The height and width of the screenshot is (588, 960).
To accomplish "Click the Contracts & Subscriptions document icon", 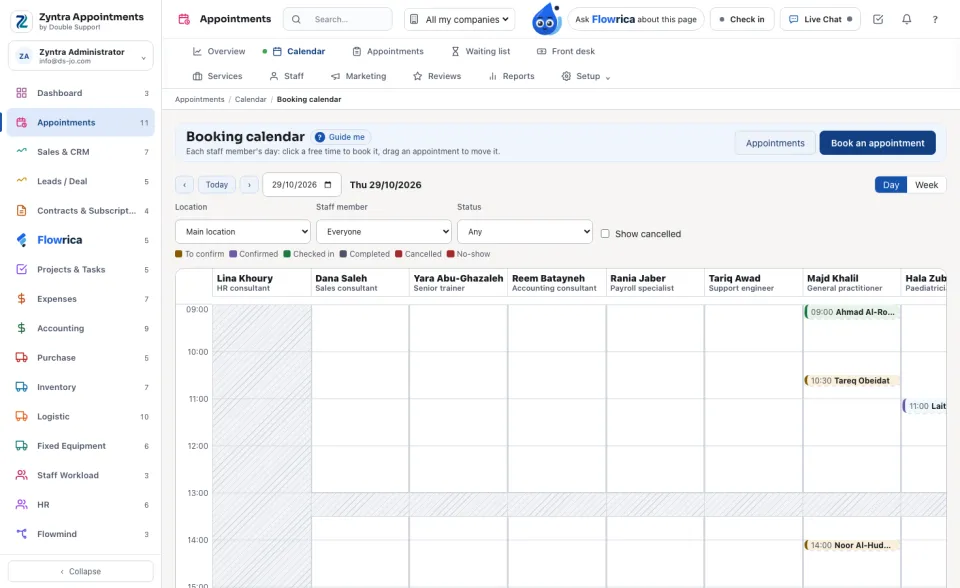I will (x=21, y=210).
